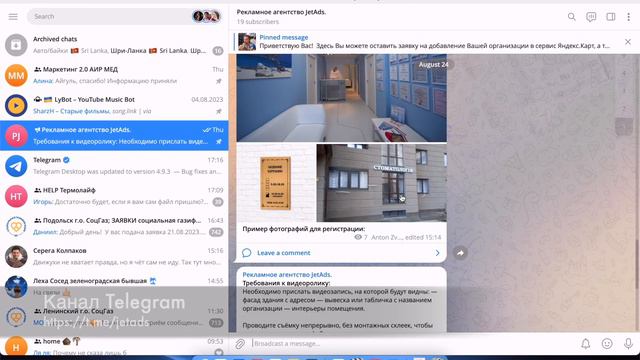This screenshot has height=360, width=640.
Task: Toggle the right info sidebar panel
Action: 611,17
